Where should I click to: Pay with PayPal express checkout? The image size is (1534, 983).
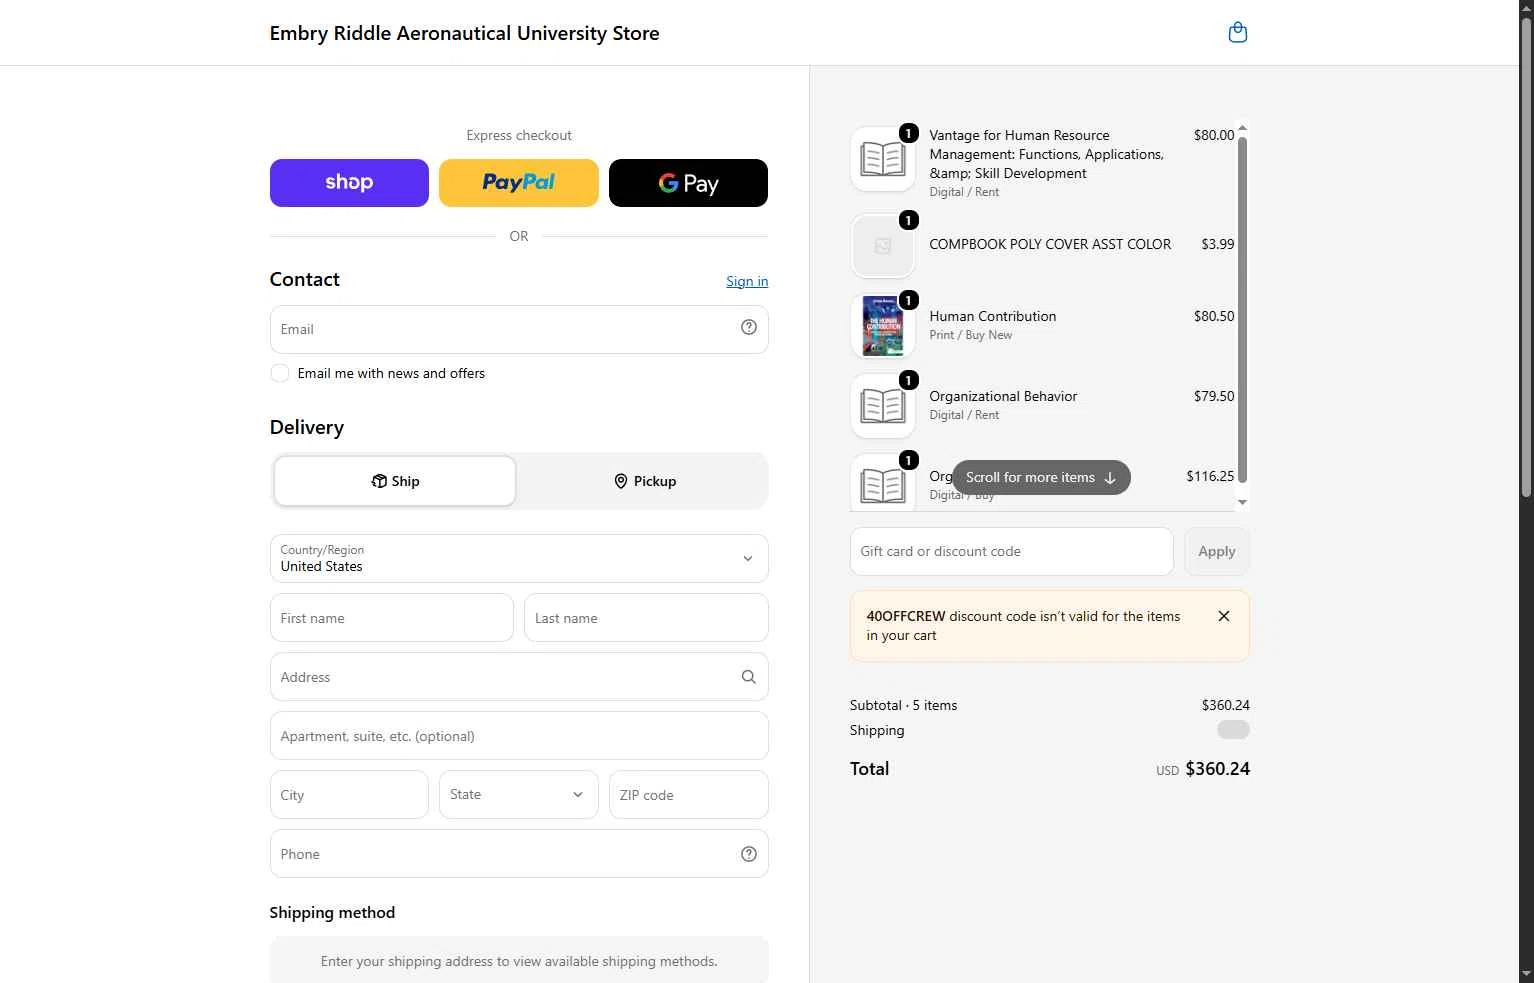519,183
